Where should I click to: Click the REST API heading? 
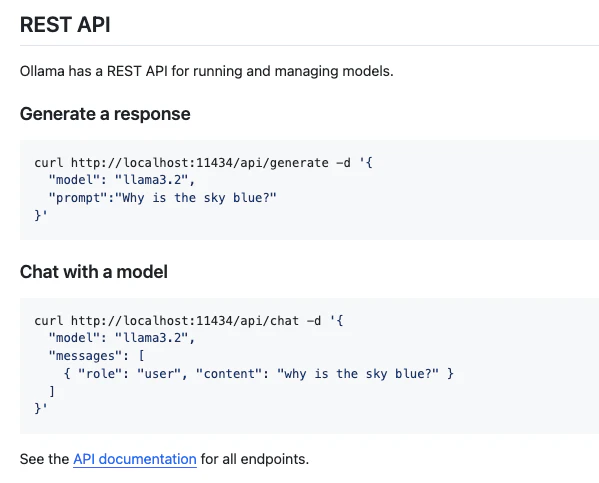coord(65,25)
